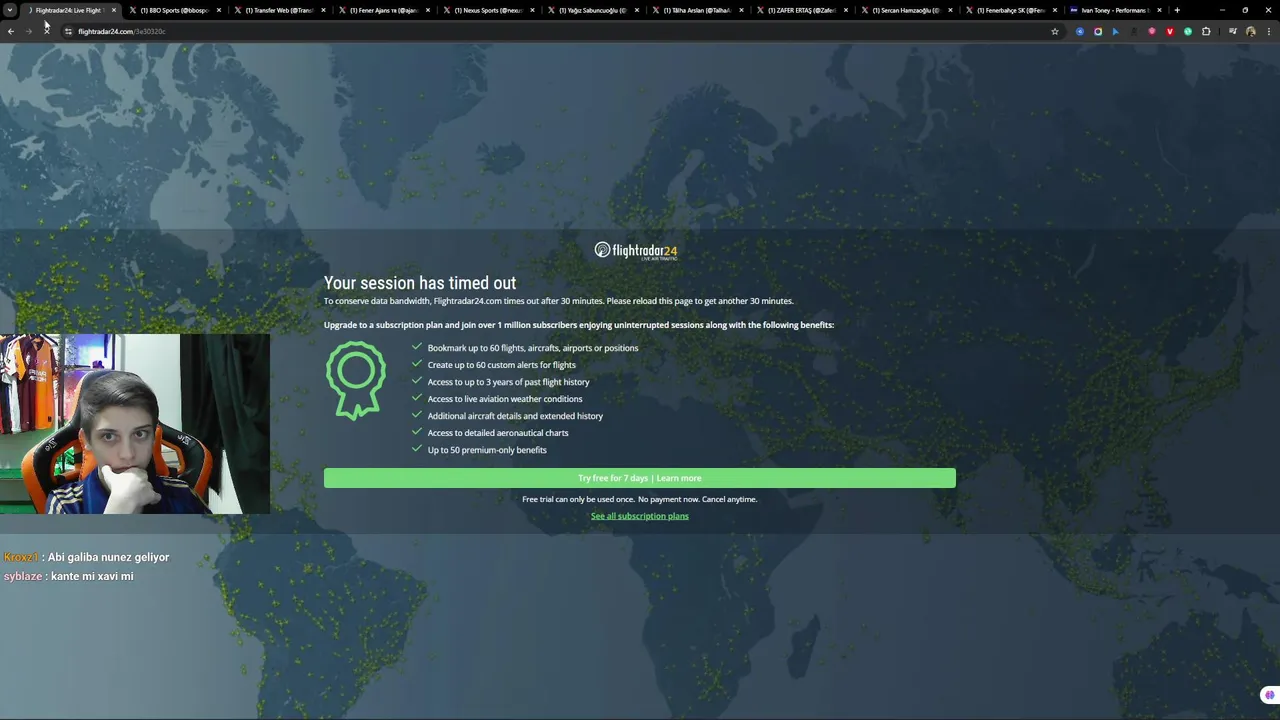Open the Extensions puzzle-piece menu
The image size is (1280, 720).
[x=1206, y=31]
